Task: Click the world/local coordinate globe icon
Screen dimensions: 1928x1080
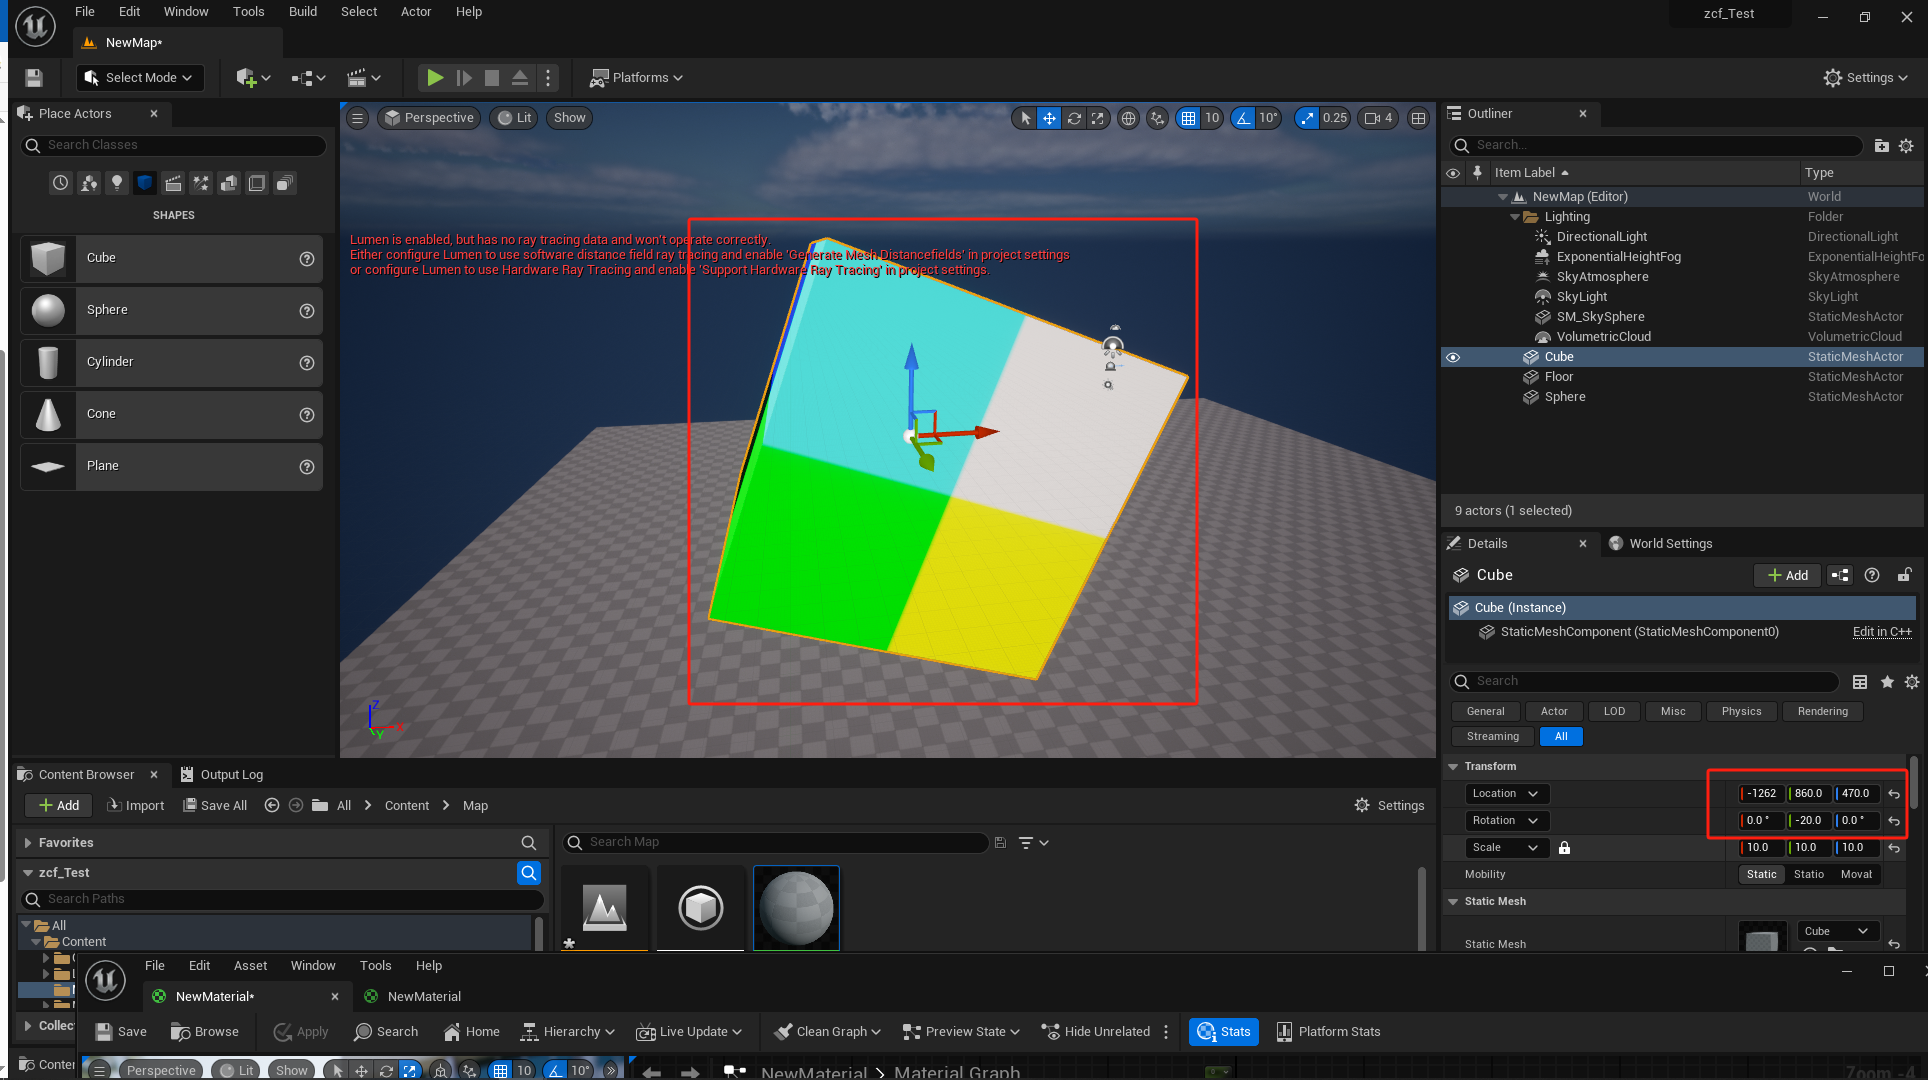Action: coord(1128,118)
